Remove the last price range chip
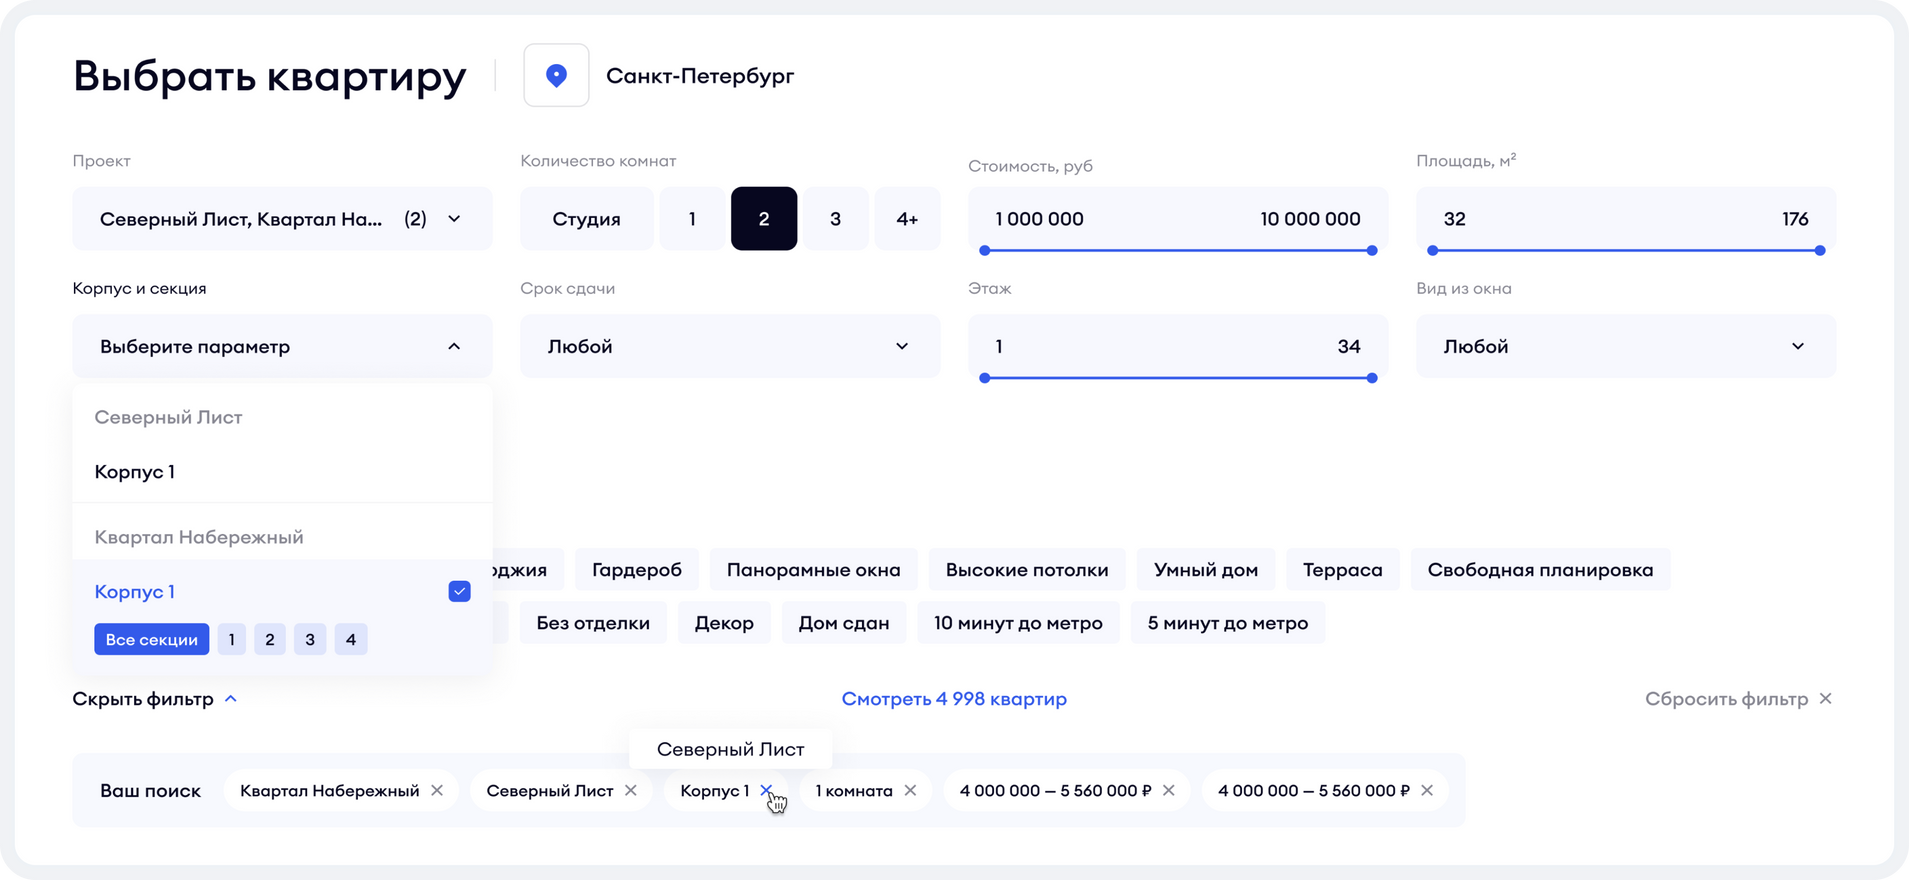 point(1427,790)
